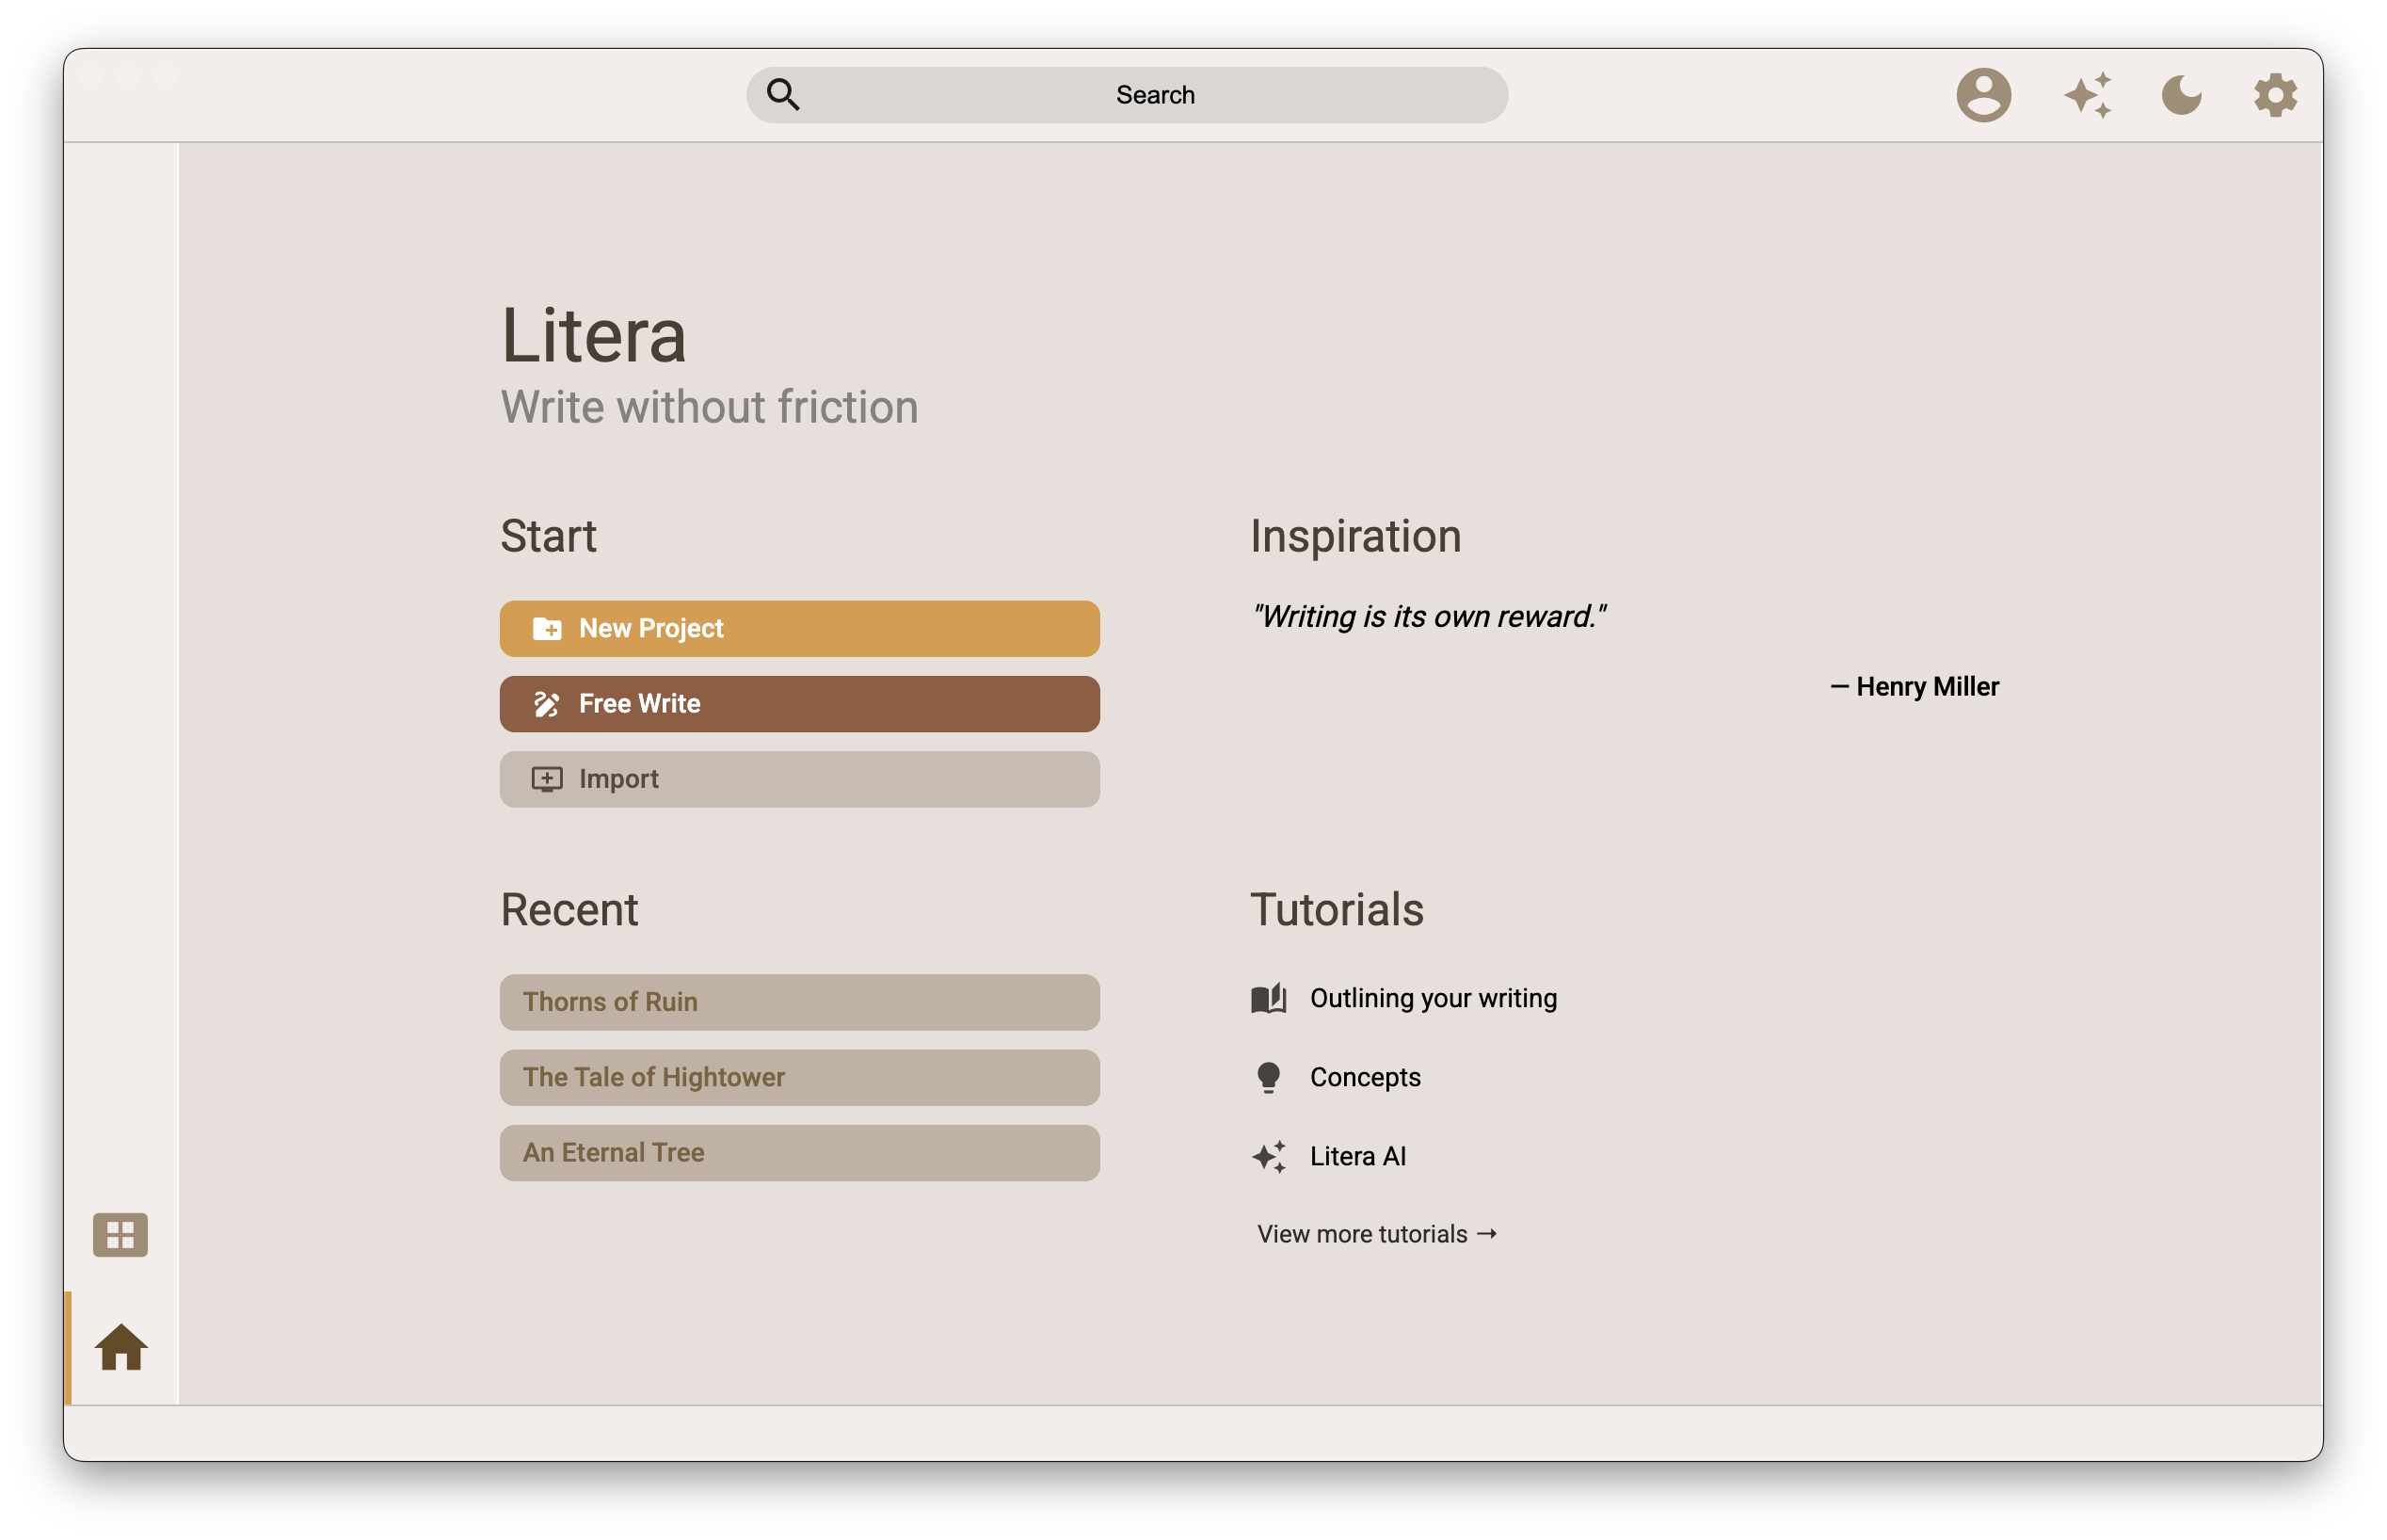The width and height of the screenshot is (2387, 1540).
Task: Open The Tale of Hightower project
Action: [x=799, y=1077]
